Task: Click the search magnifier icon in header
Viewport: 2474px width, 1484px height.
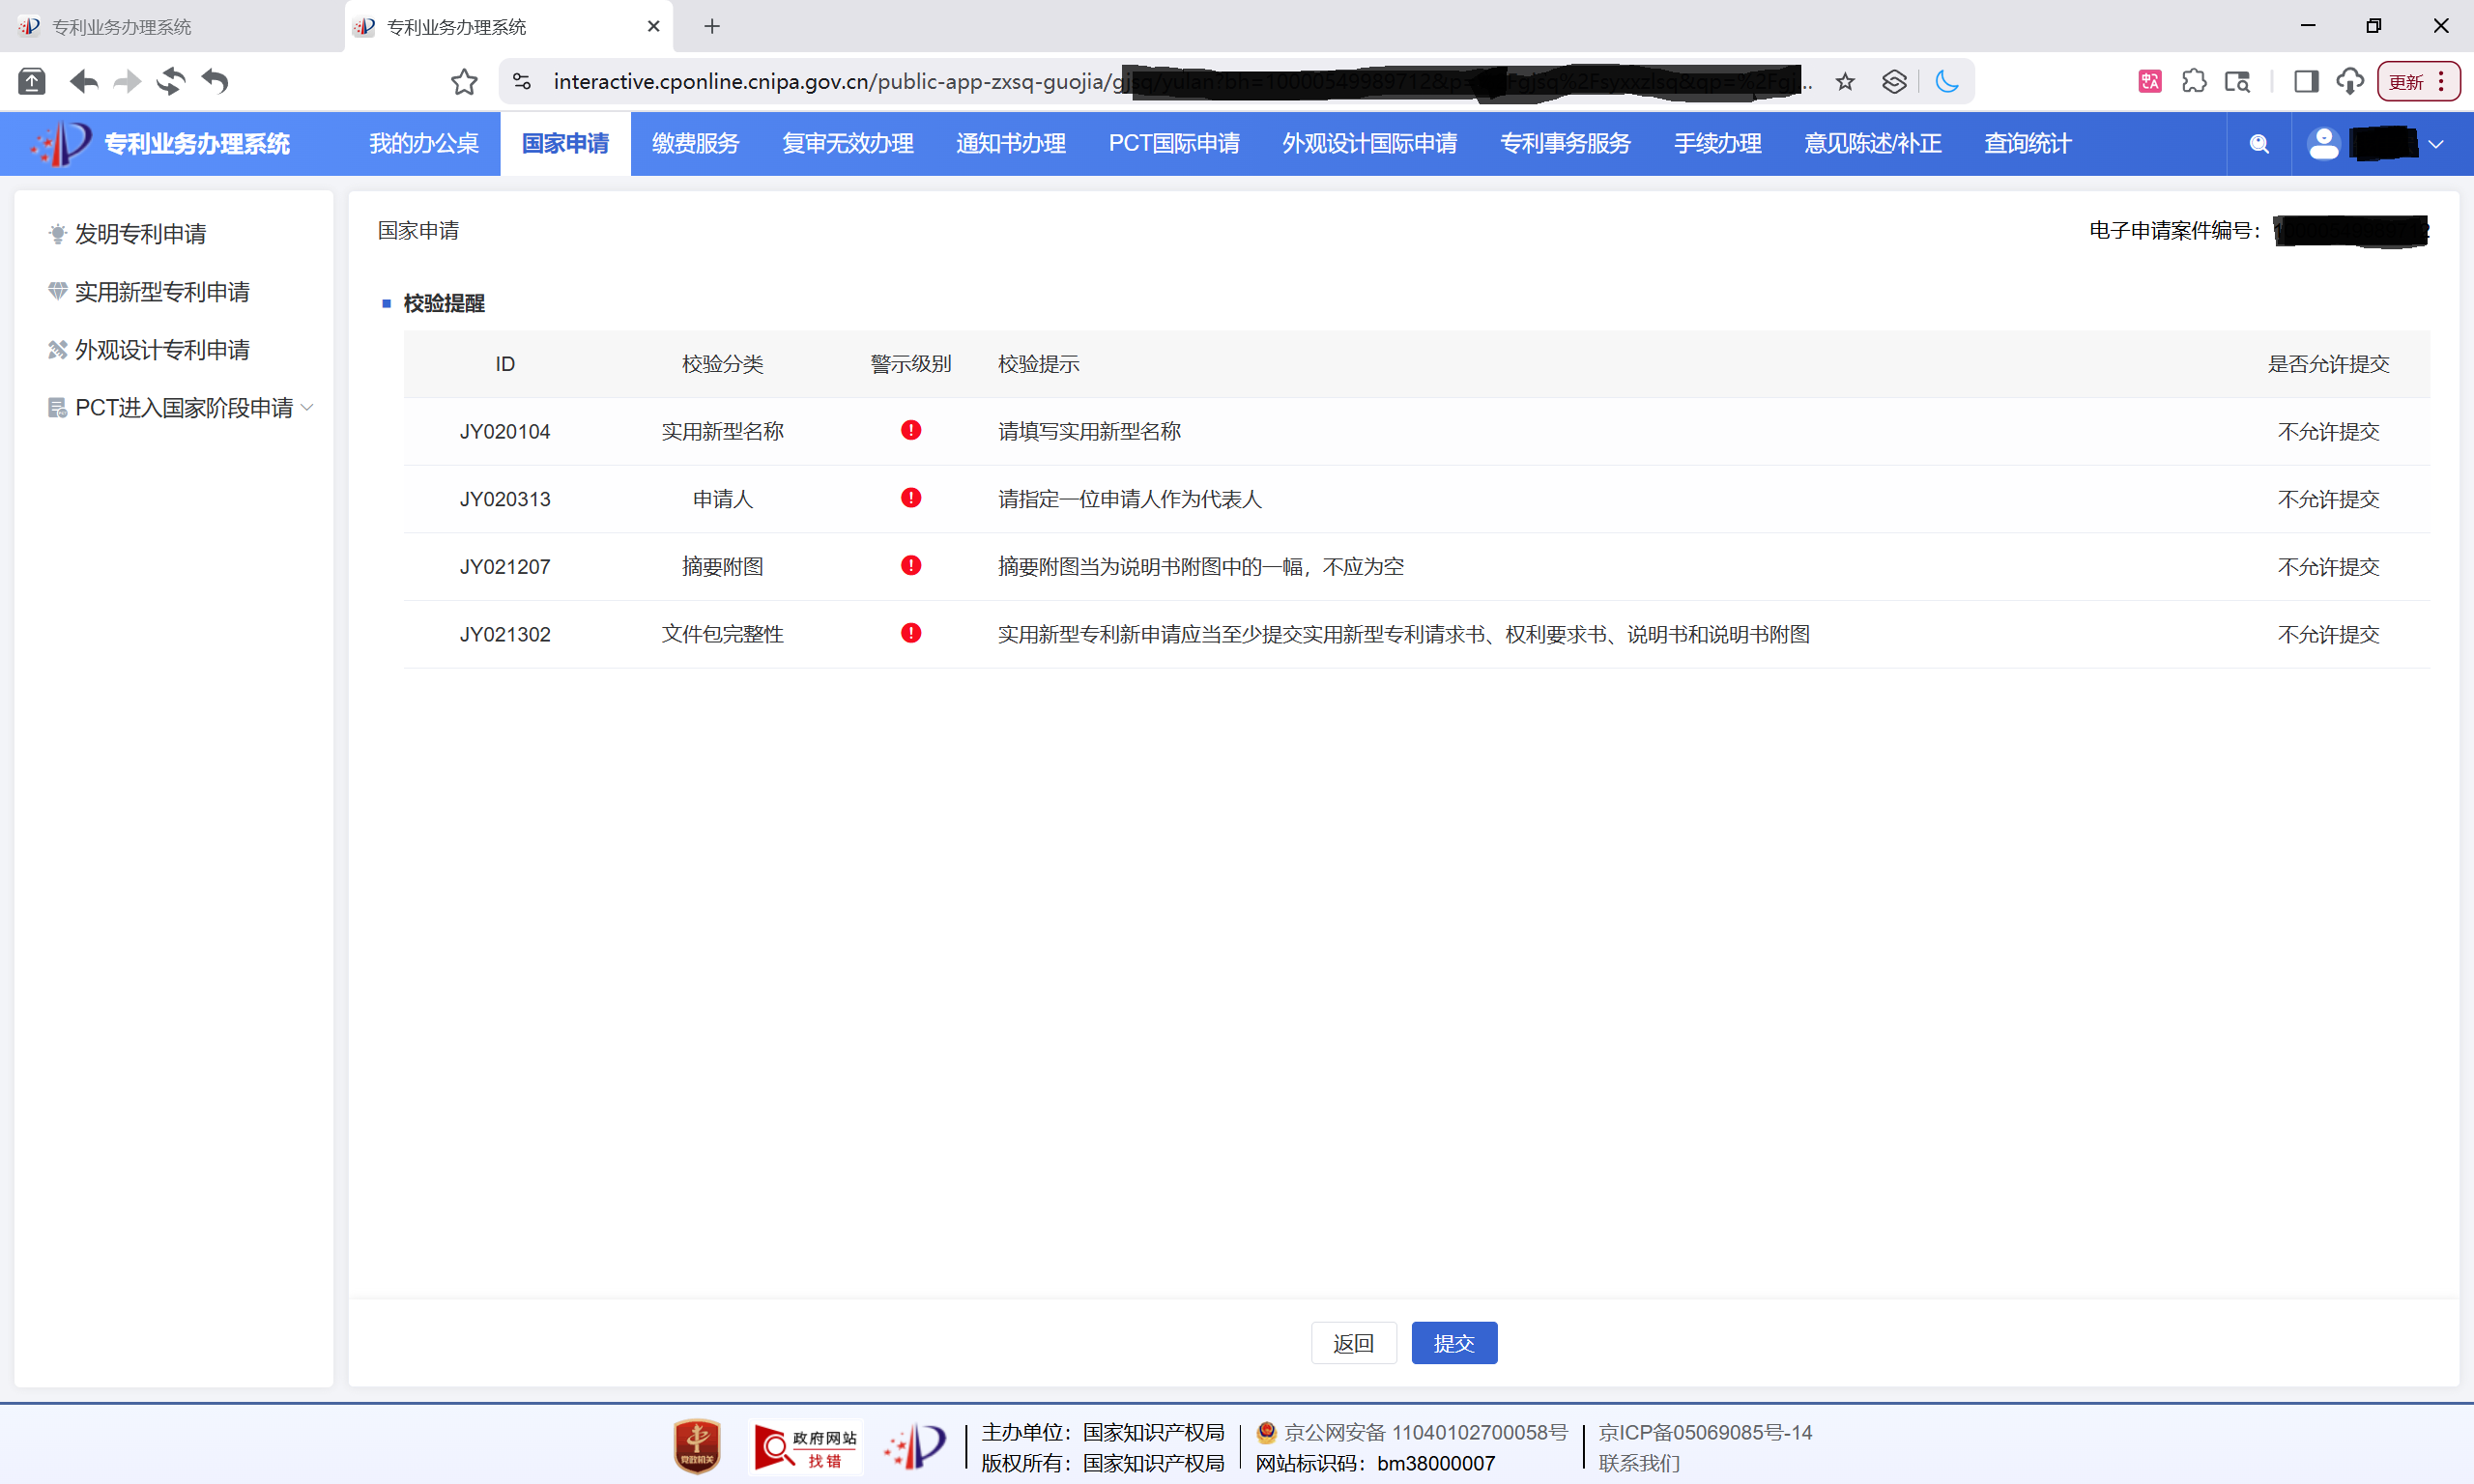Action: click(x=2258, y=144)
